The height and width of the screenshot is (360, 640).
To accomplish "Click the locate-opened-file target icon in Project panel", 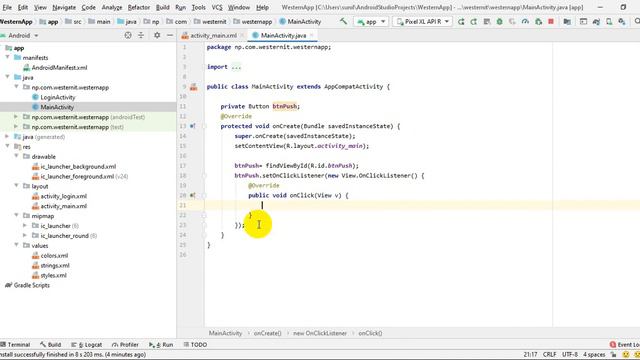I will pyautogui.click(x=128, y=36).
